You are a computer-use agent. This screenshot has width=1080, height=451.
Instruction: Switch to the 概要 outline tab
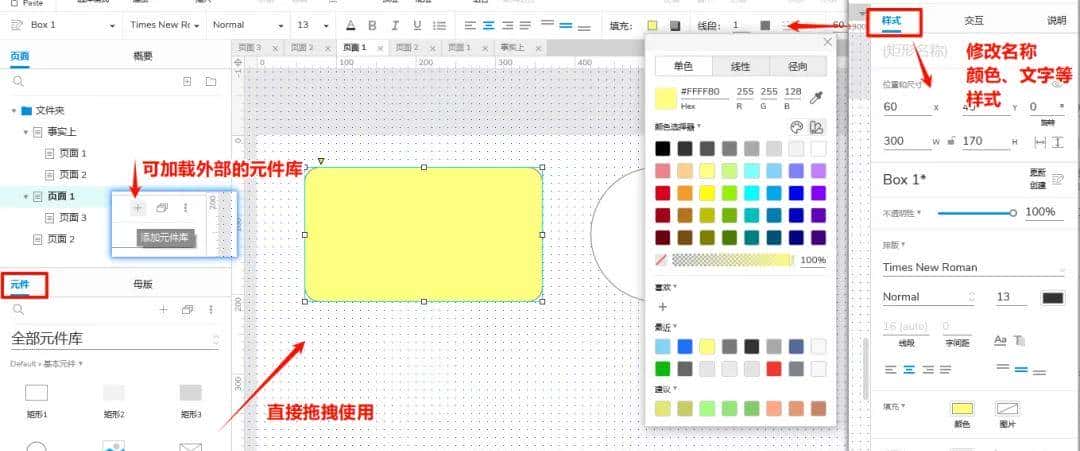(143, 56)
